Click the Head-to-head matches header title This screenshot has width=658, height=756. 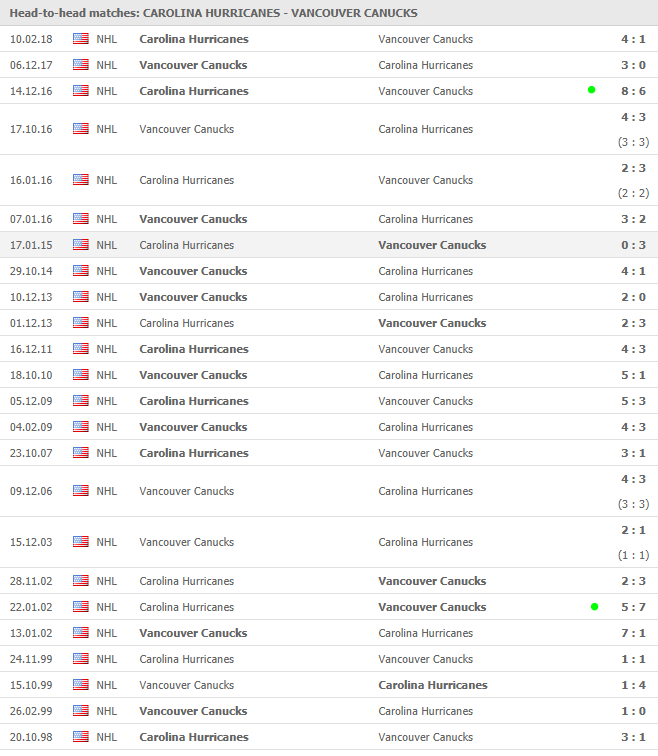point(214,13)
